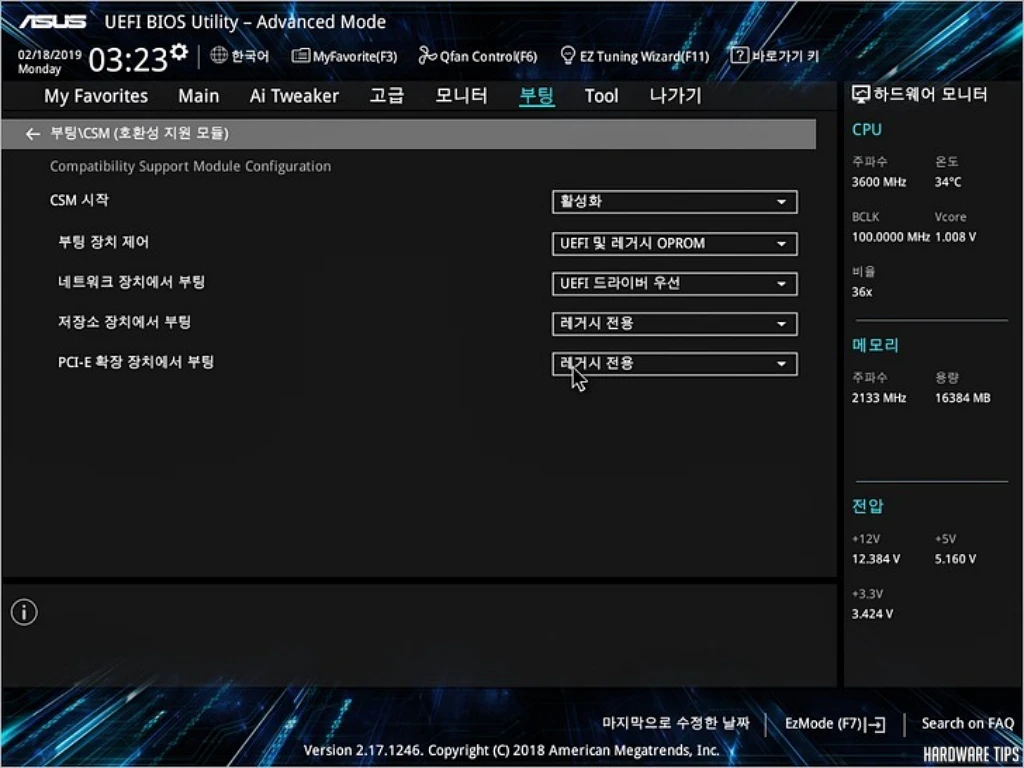This screenshot has height=768, width=1024.
Task: Click the 34°C temperature value
Action: 948,182
